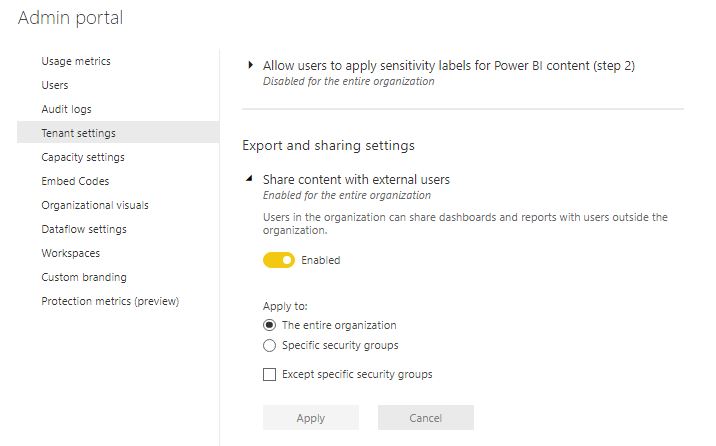Expand the sensitivity labels setting arrow
This screenshot has height=446, width=716.
(x=250, y=65)
